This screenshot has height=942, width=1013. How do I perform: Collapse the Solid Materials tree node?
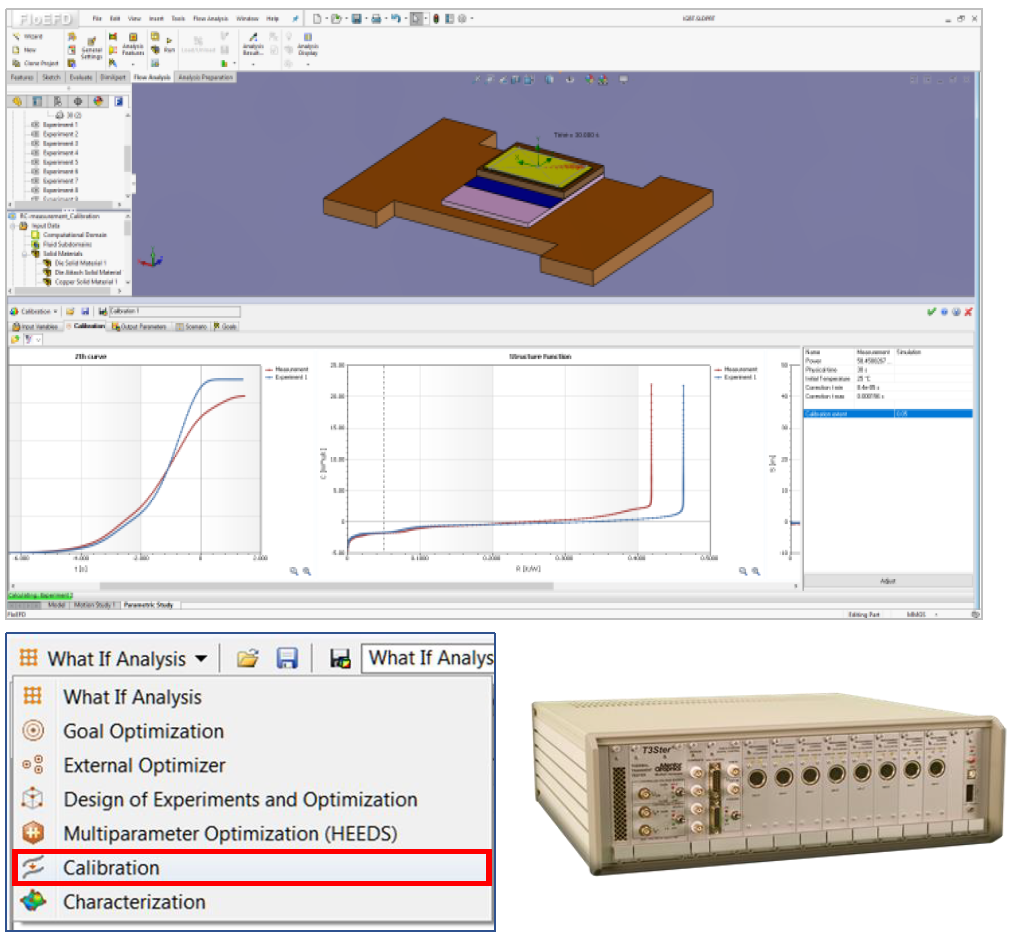coord(25,254)
